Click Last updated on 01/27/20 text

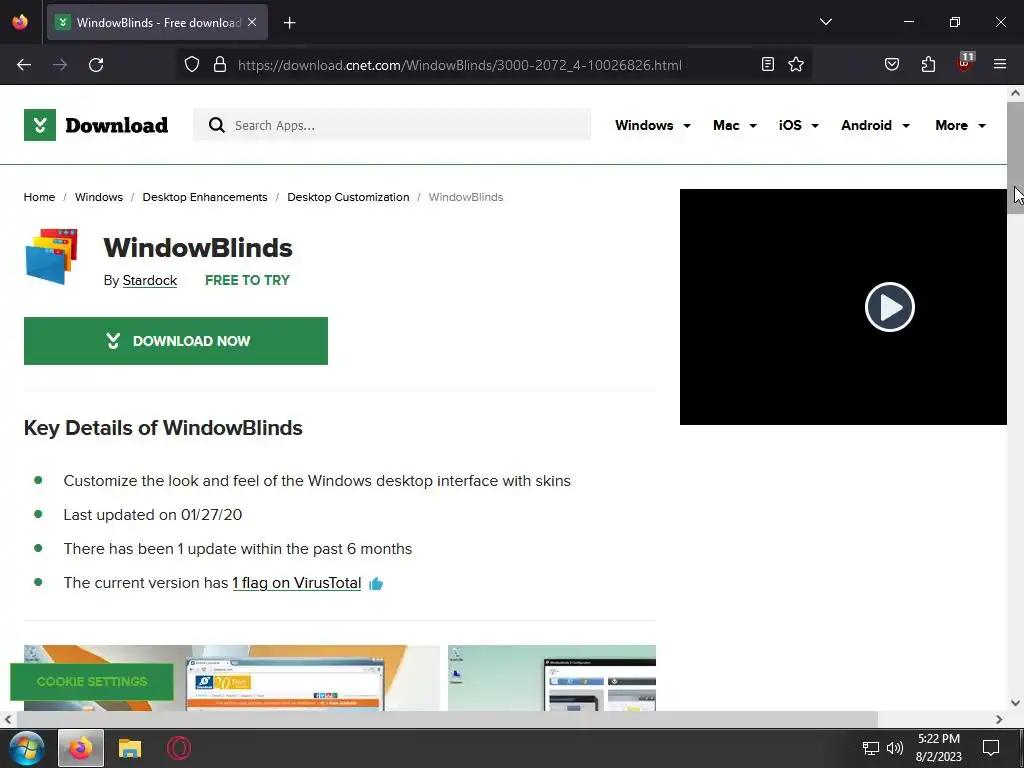click(153, 515)
